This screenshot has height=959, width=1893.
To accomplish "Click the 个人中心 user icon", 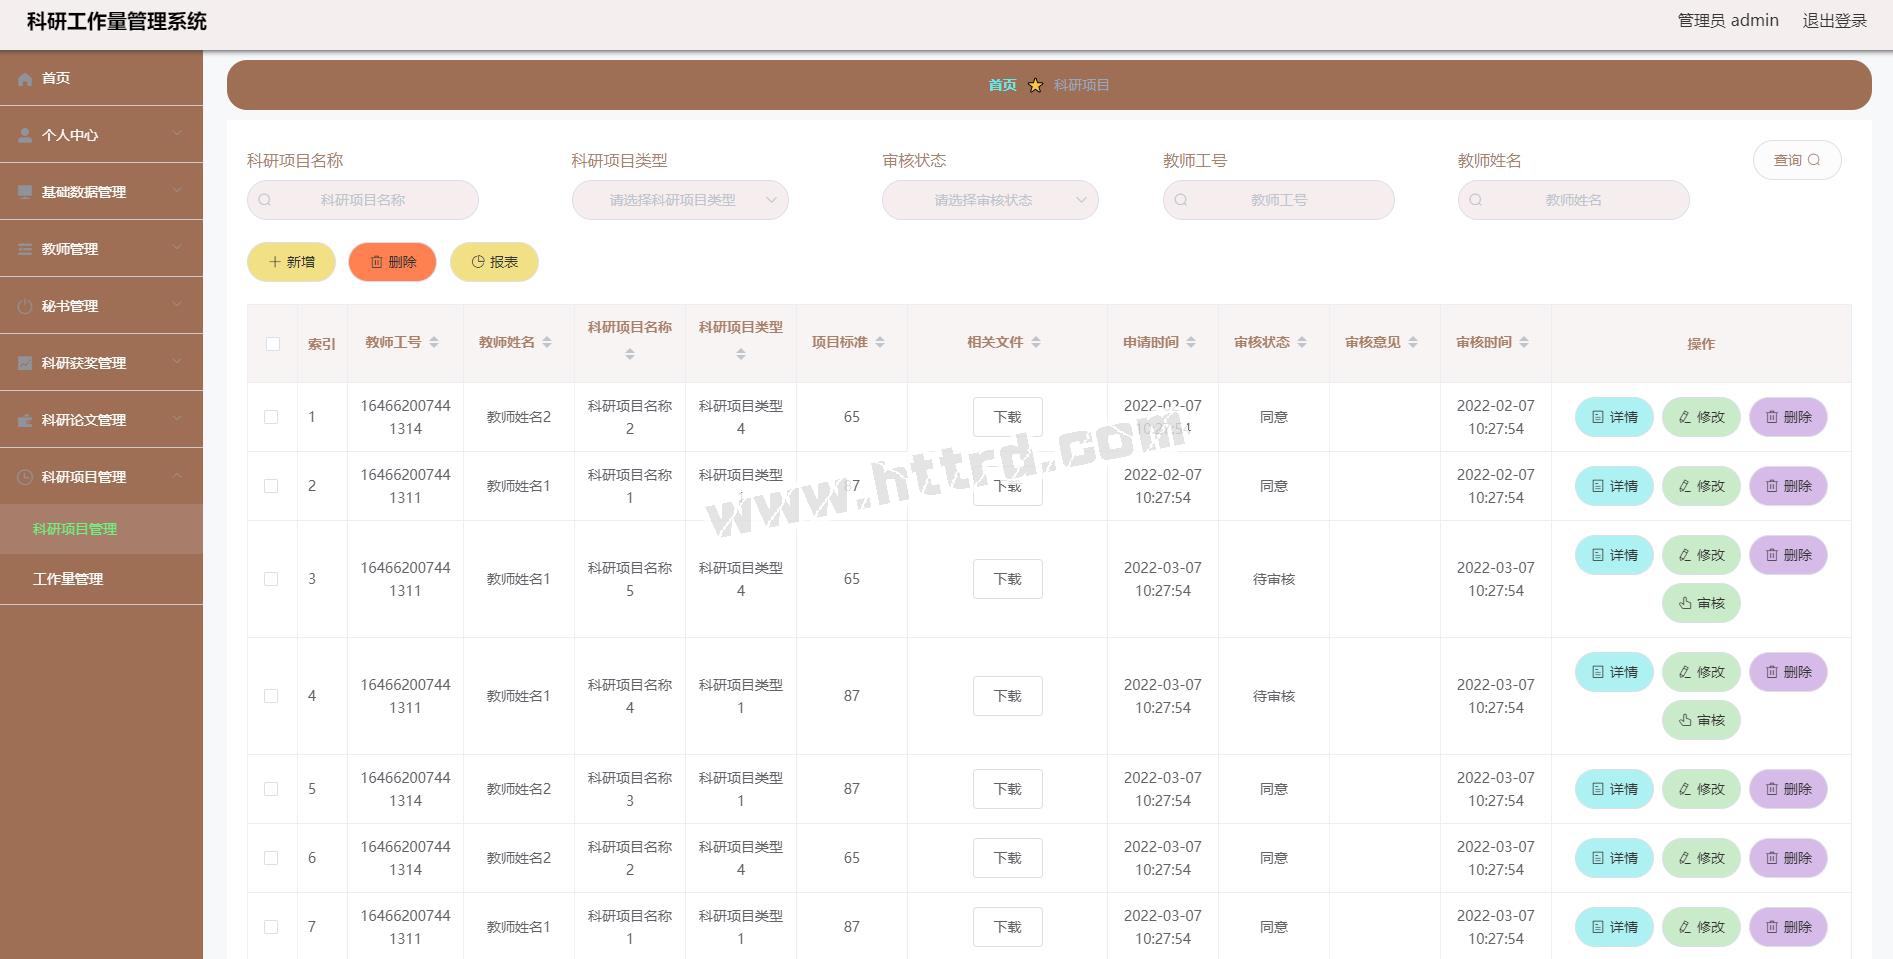I will pos(25,135).
